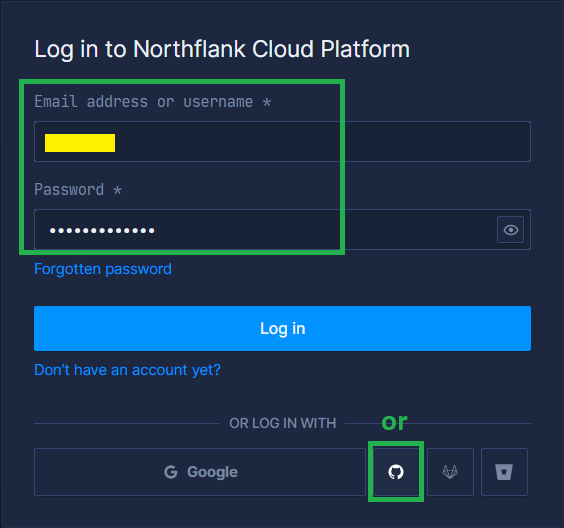Select the Bitbucket bucket icon login

tap(504, 472)
